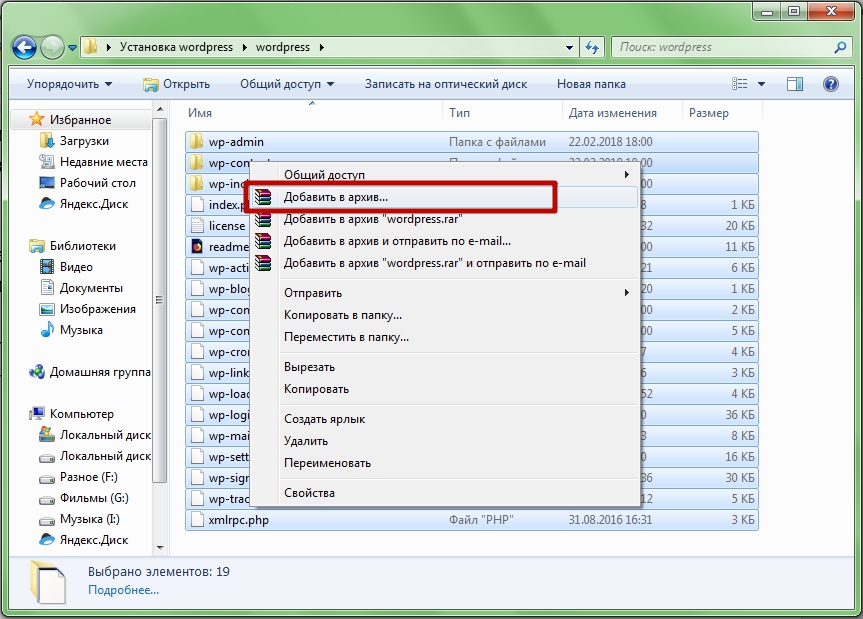The height and width of the screenshot is (619, 863).
Task: Click the 'wordpress' breadcrumb segment
Action: click(283, 47)
